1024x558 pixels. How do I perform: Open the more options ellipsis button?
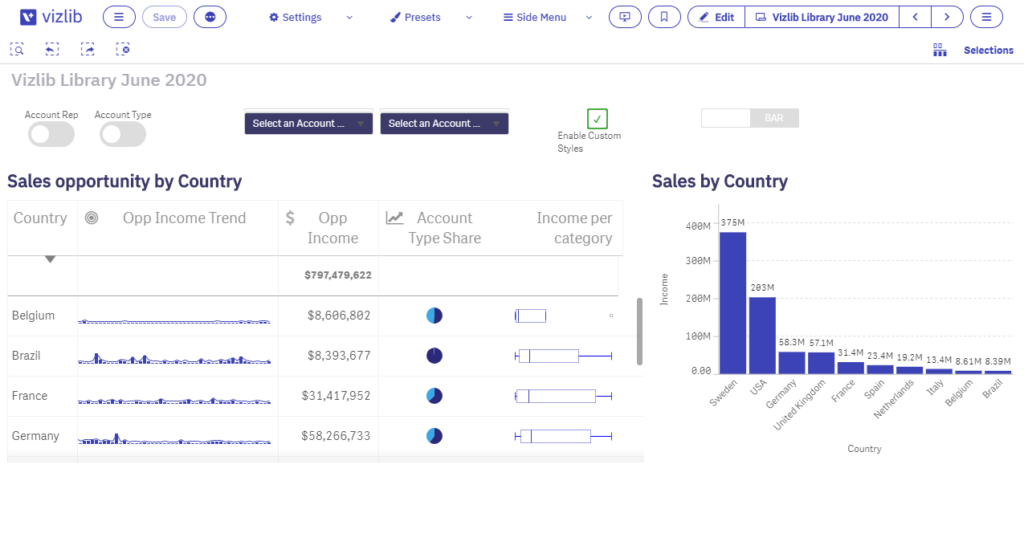(210, 17)
